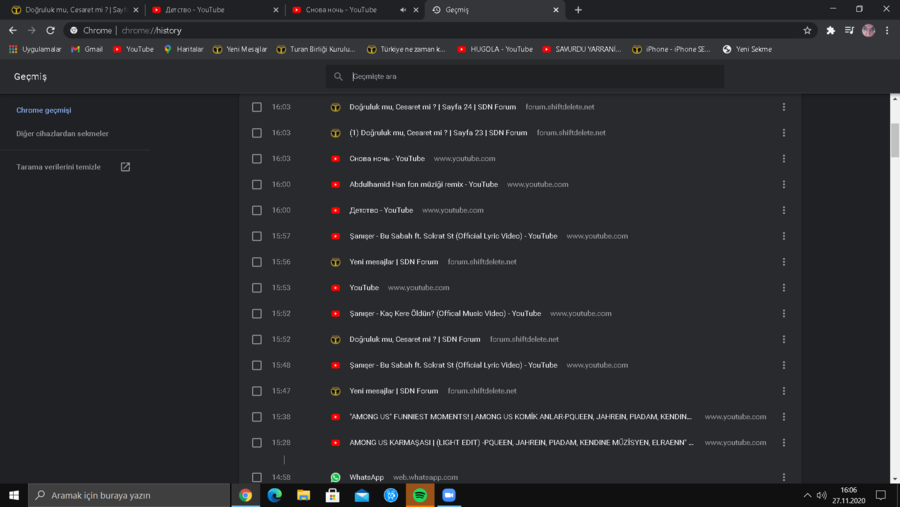Select Diğer cihazlardan sekmeler in sidebar

(x=62, y=134)
